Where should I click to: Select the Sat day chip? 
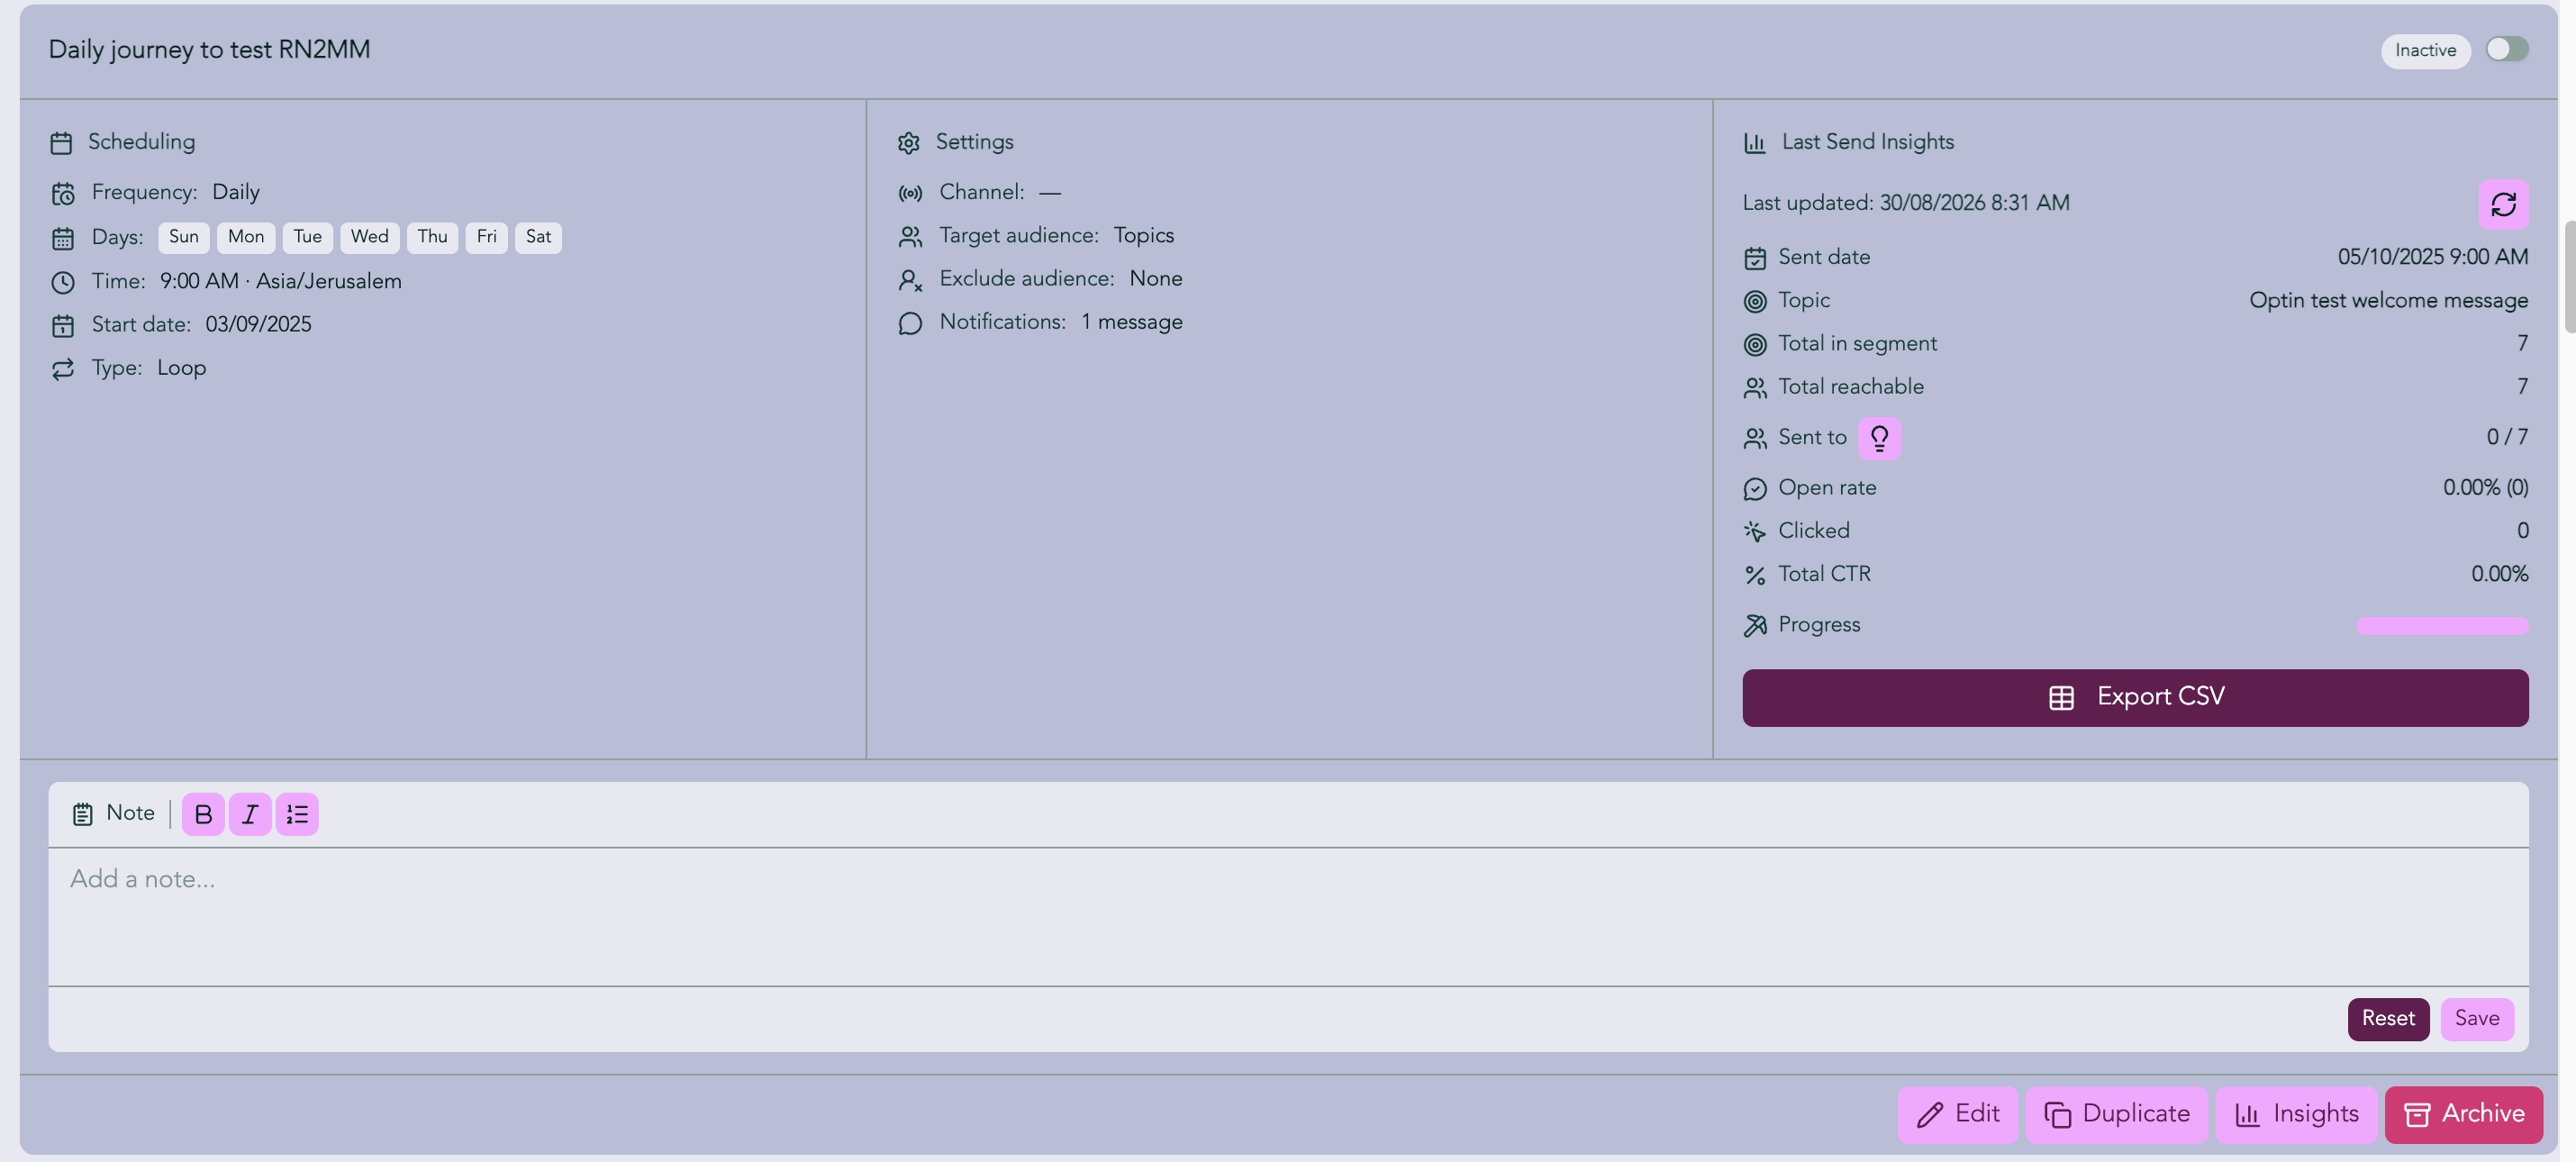click(538, 237)
